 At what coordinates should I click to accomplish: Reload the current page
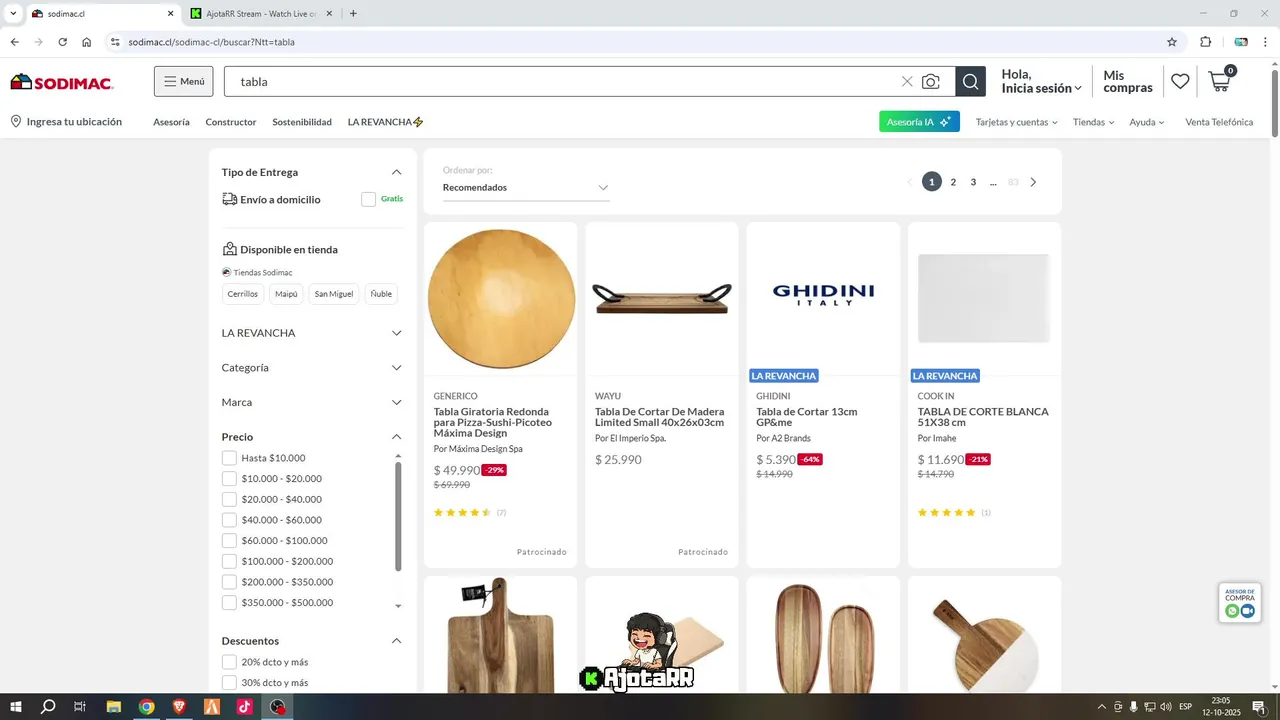click(62, 42)
